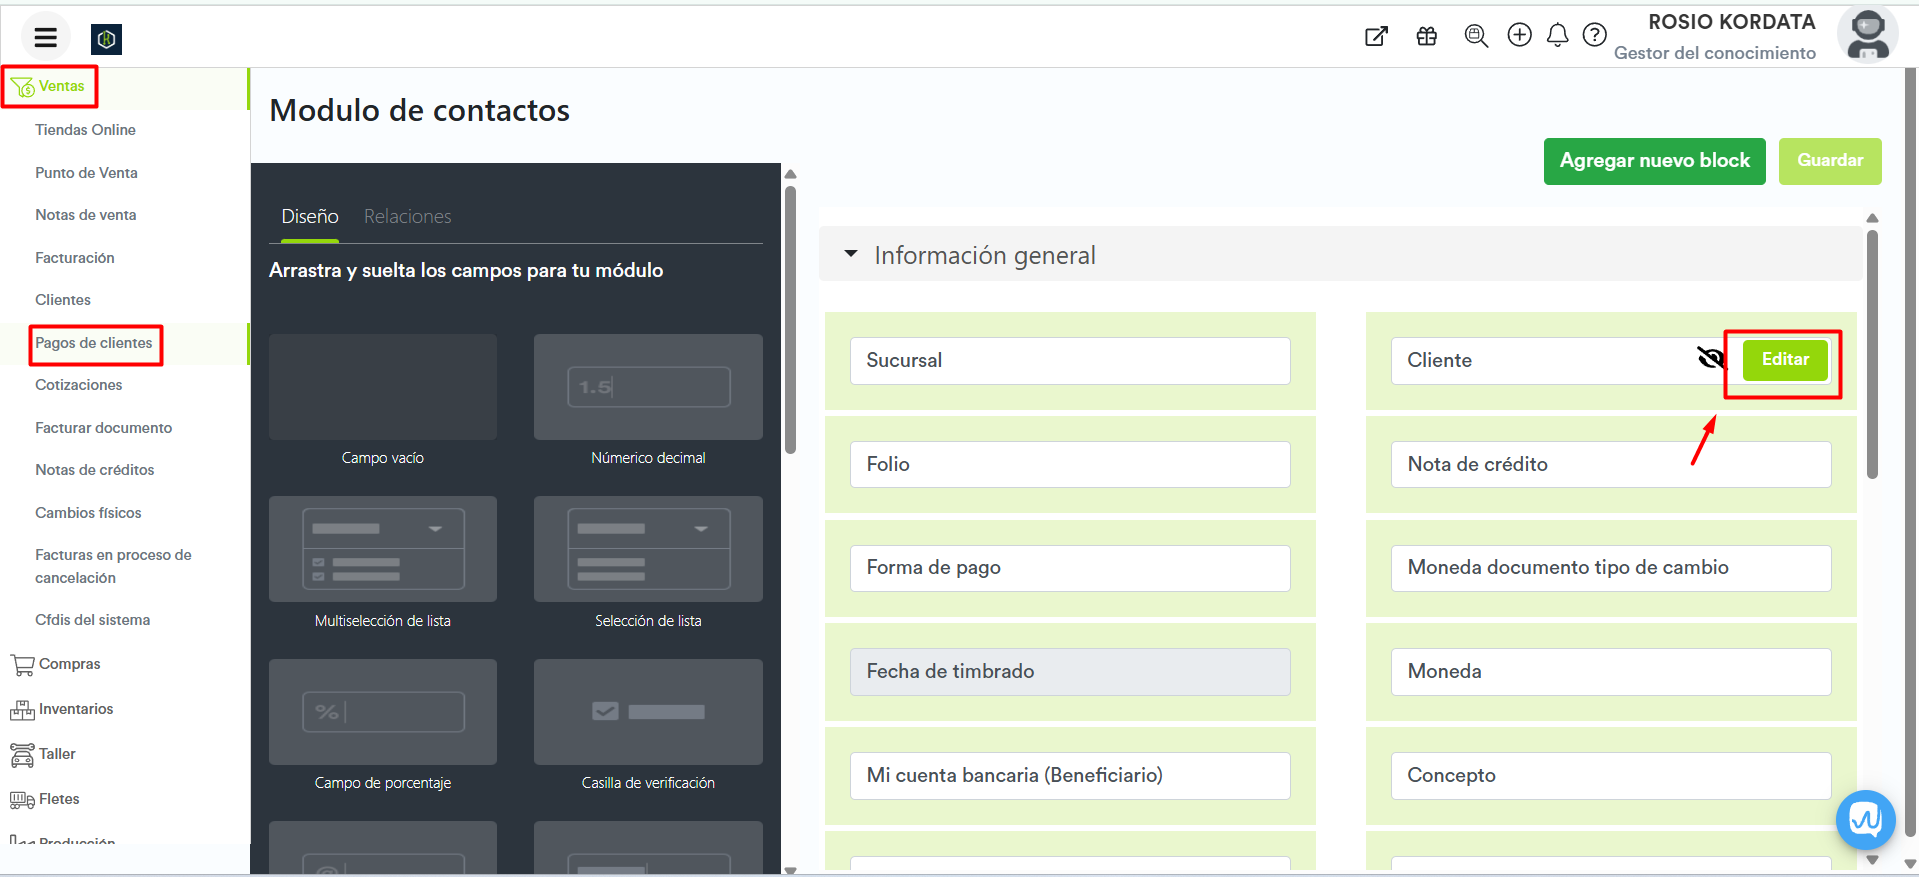Switch to the Relaciones tab
Screen dimensions: 1919x877
[x=407, y=217]
